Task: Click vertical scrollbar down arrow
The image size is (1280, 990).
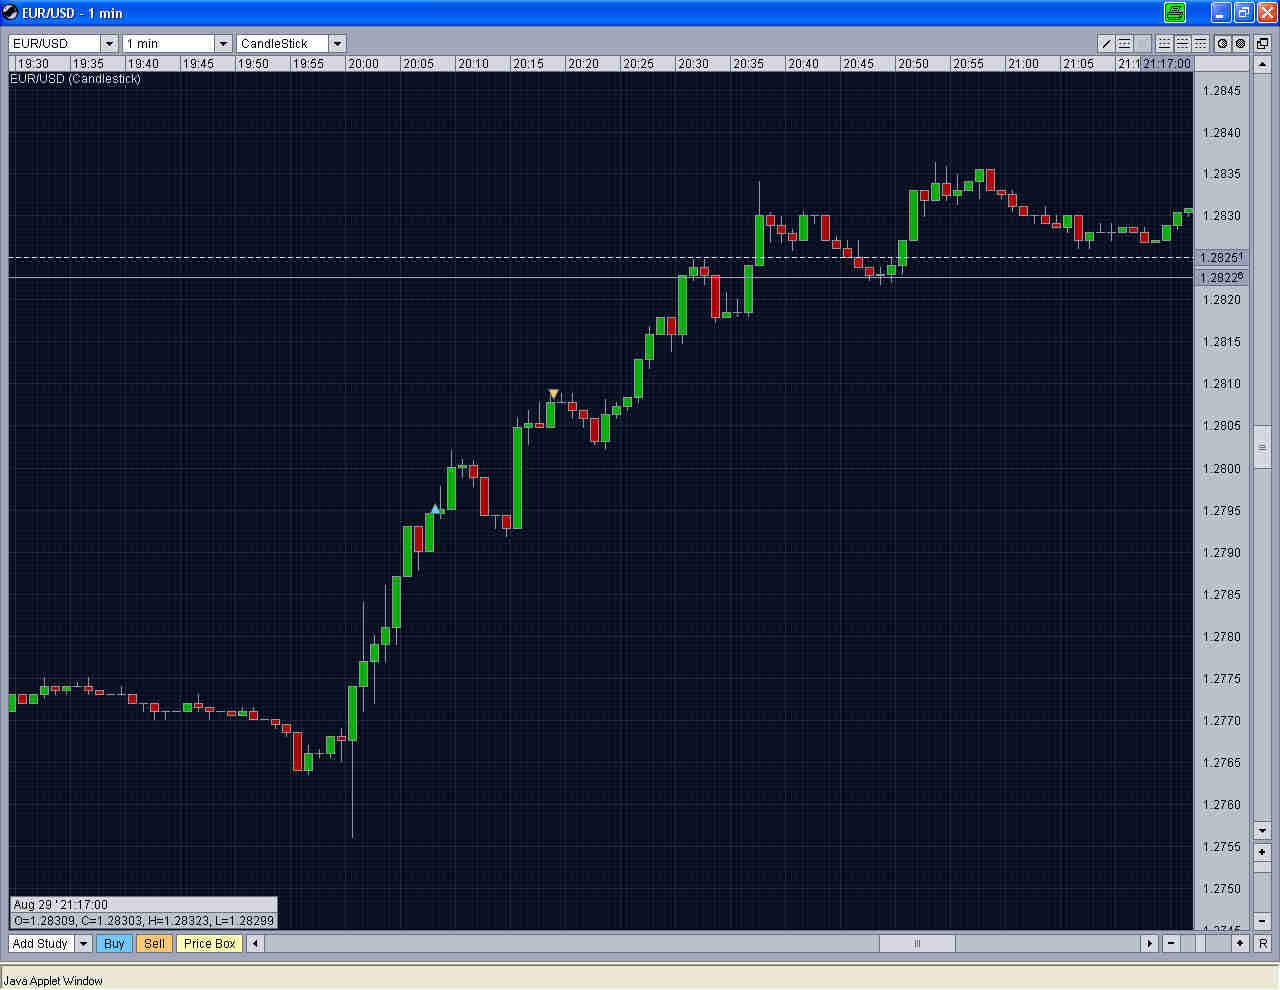Action: click(x=1262, y=831)
